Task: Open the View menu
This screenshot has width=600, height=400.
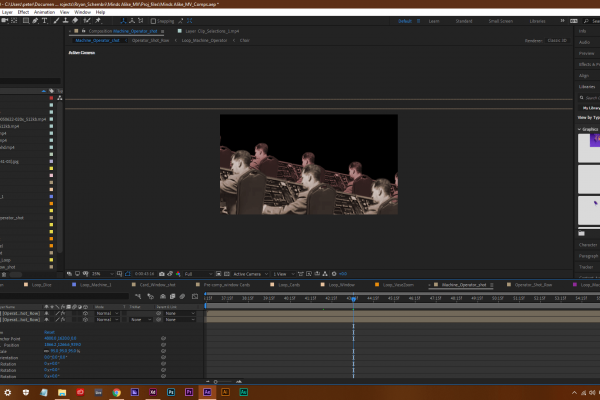Action: (64, 12)
